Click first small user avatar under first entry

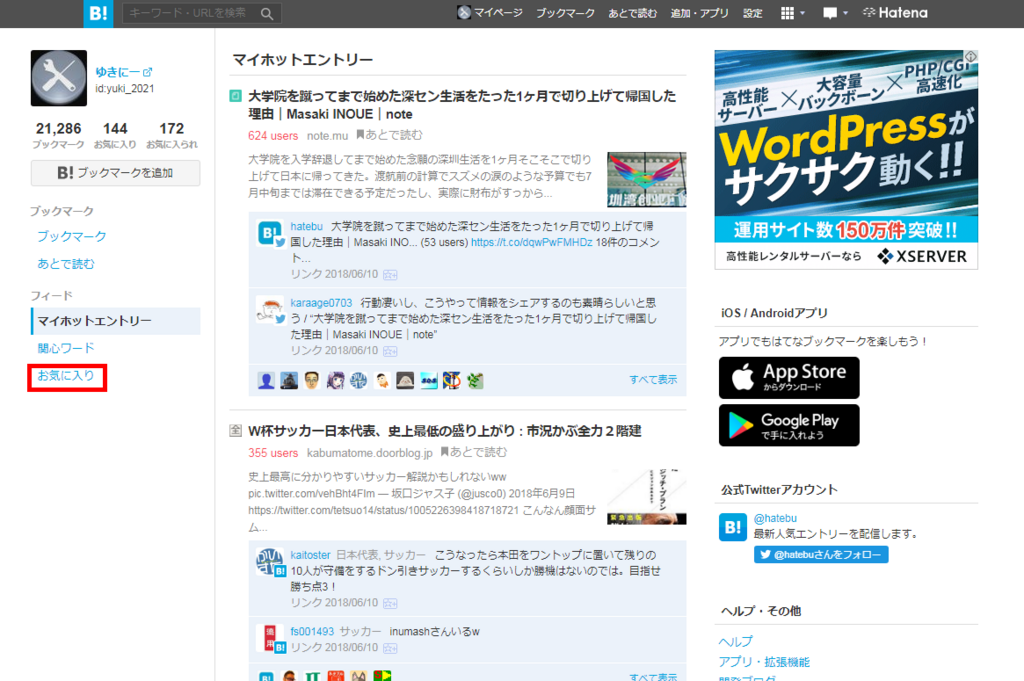[266, 380]
